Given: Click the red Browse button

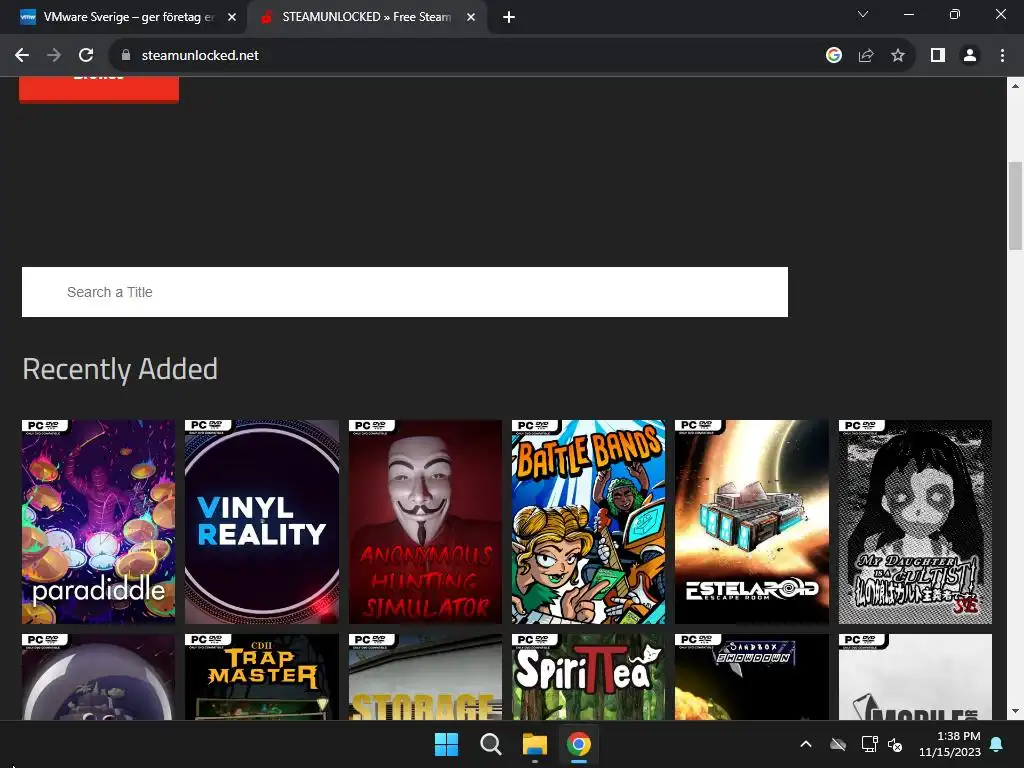Looking at the screenshot, I should (99, 89).
